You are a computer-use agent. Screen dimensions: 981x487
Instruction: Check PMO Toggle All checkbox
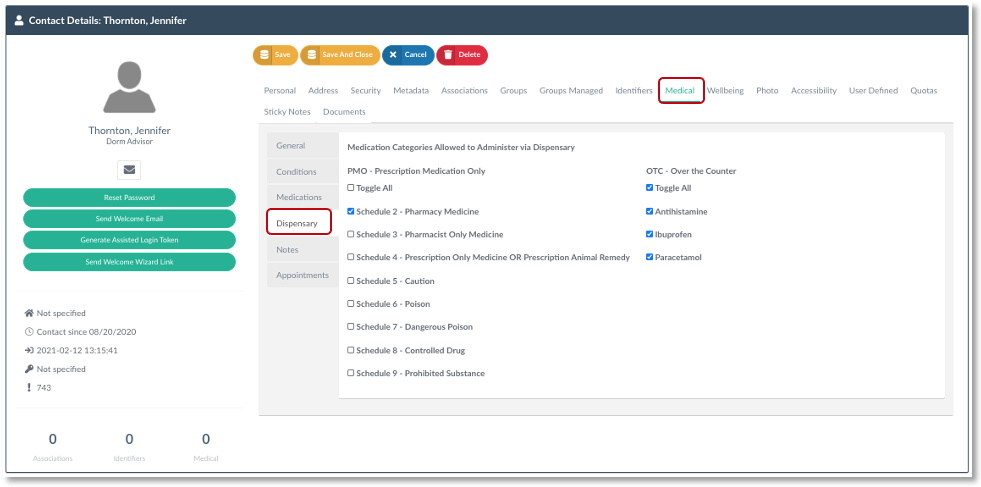click(351, 188)
